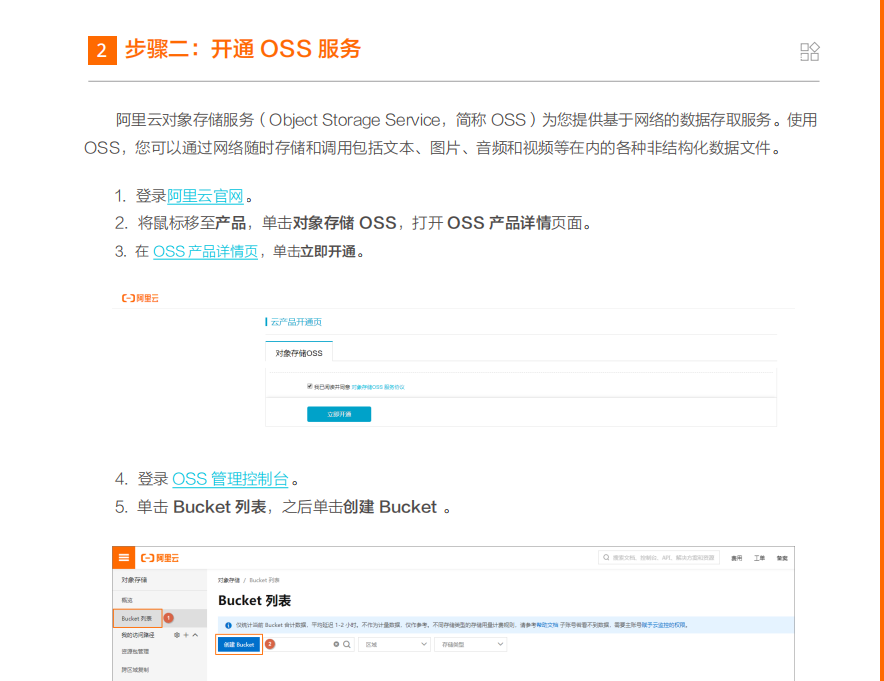
Task: Toggle the agree-to-service-agreement checkbox
Action: (310, 386)
